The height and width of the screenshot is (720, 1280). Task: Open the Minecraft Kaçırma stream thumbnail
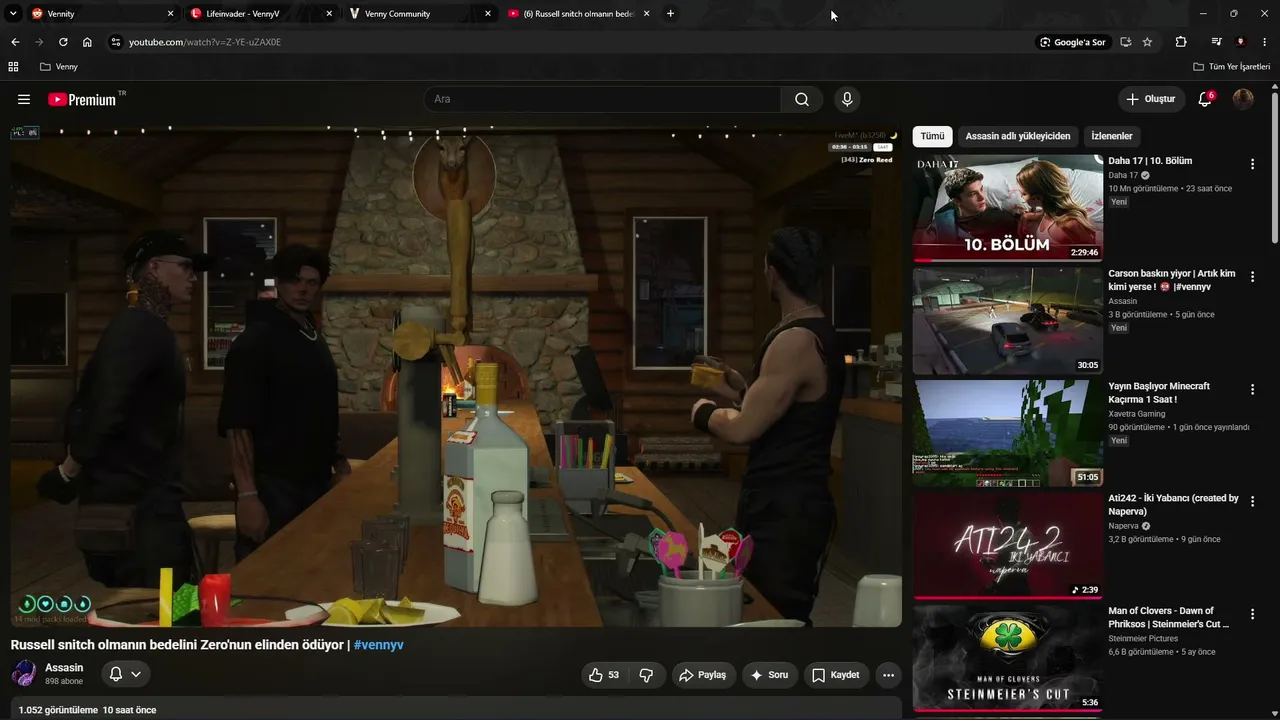coord(1007,433)
